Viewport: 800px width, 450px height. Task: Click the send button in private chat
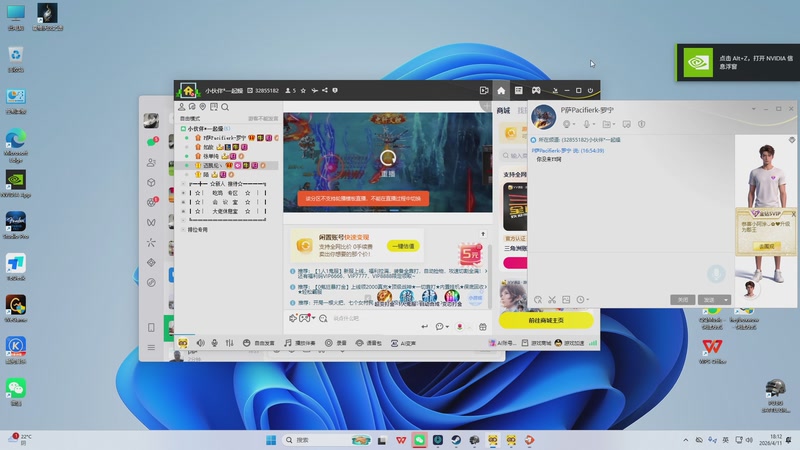point(709,300)
